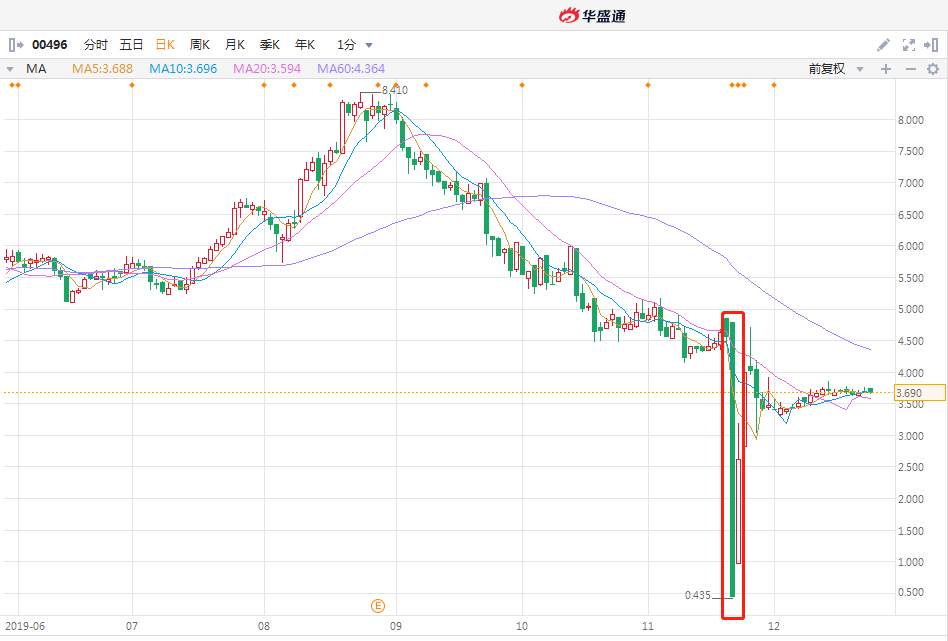Select the 日K daily candlestick tab
Viewport: 948px width, 641px height.
(164, 45)
